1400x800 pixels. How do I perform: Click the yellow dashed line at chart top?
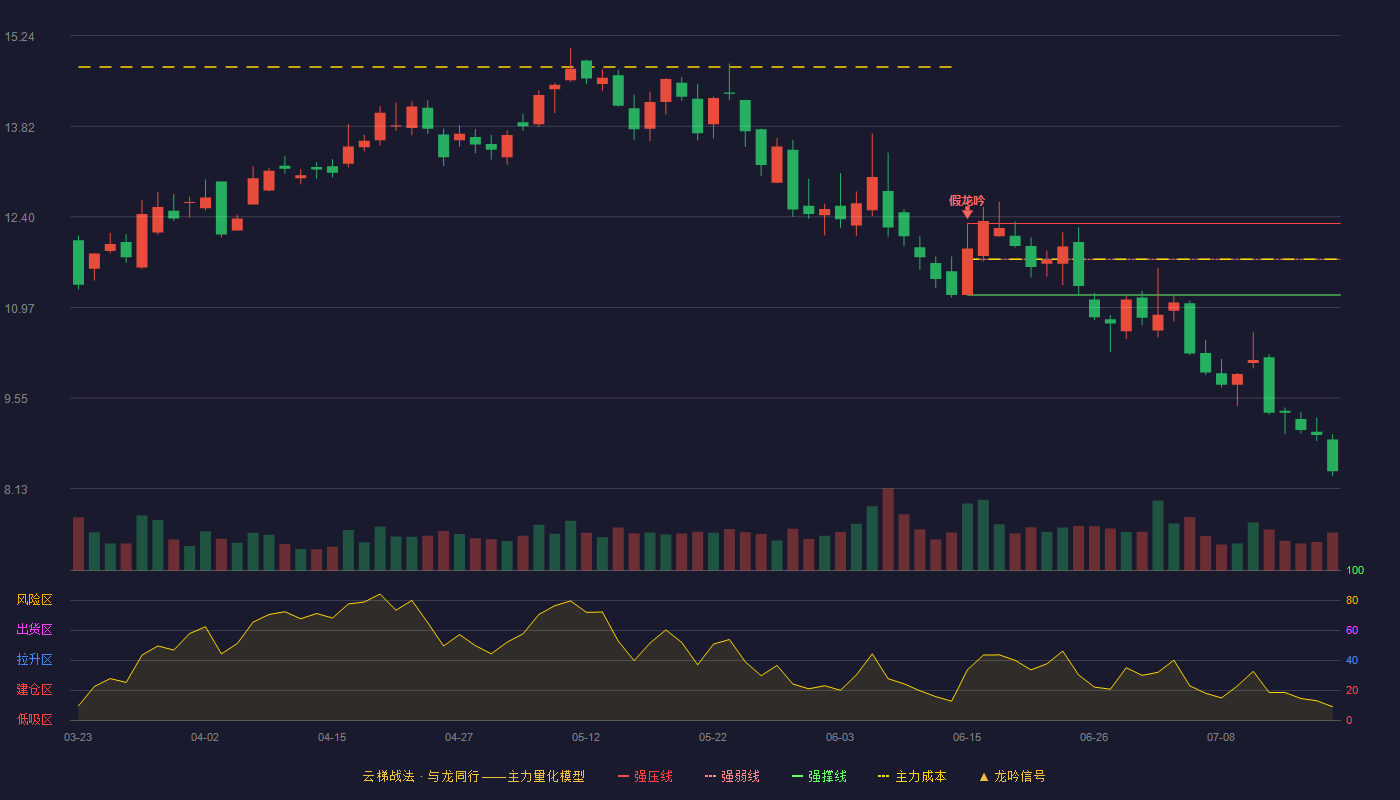coord(515,67)
